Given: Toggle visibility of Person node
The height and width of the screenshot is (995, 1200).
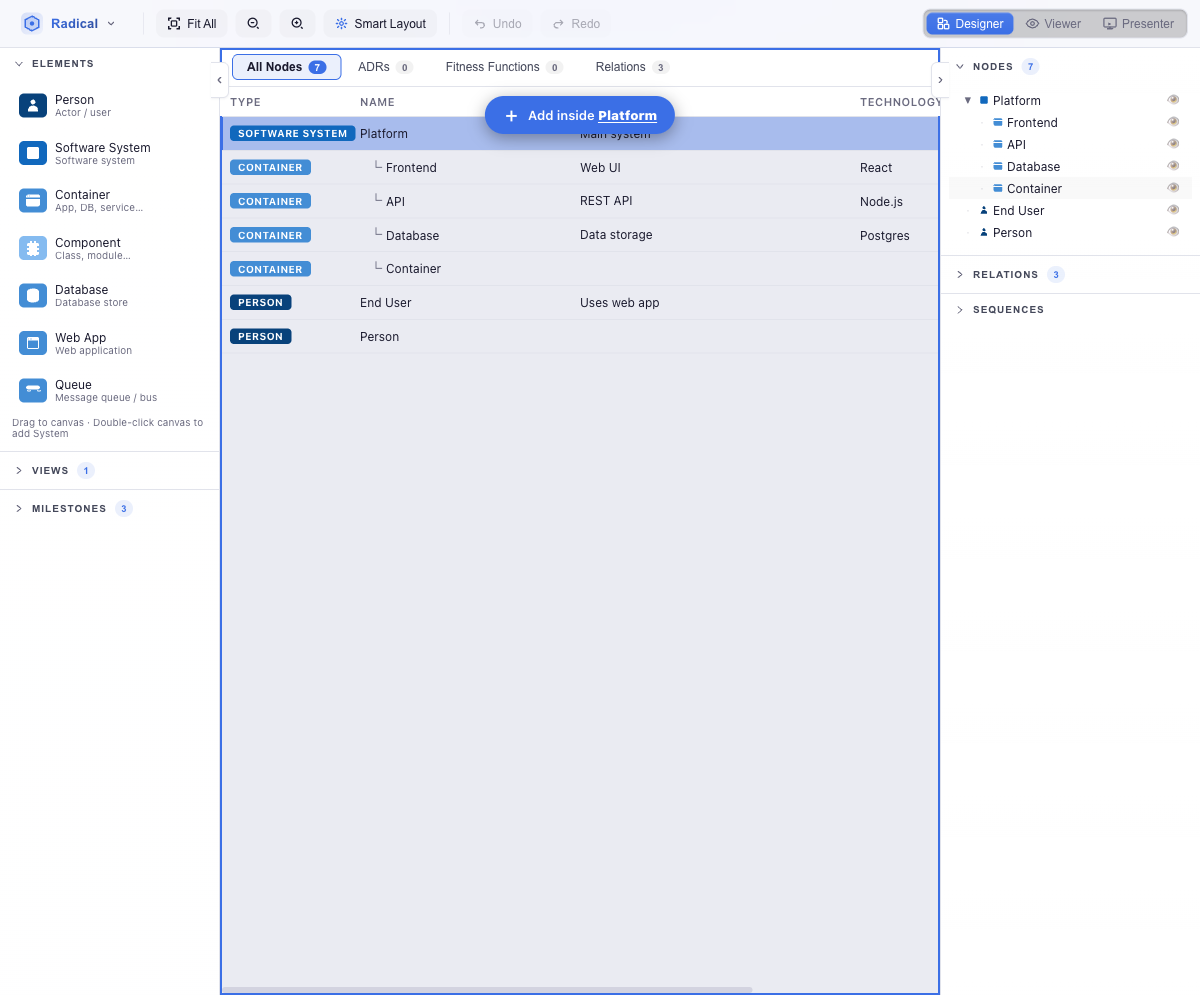Looking at the screenshot, I should coord(1173,231).
